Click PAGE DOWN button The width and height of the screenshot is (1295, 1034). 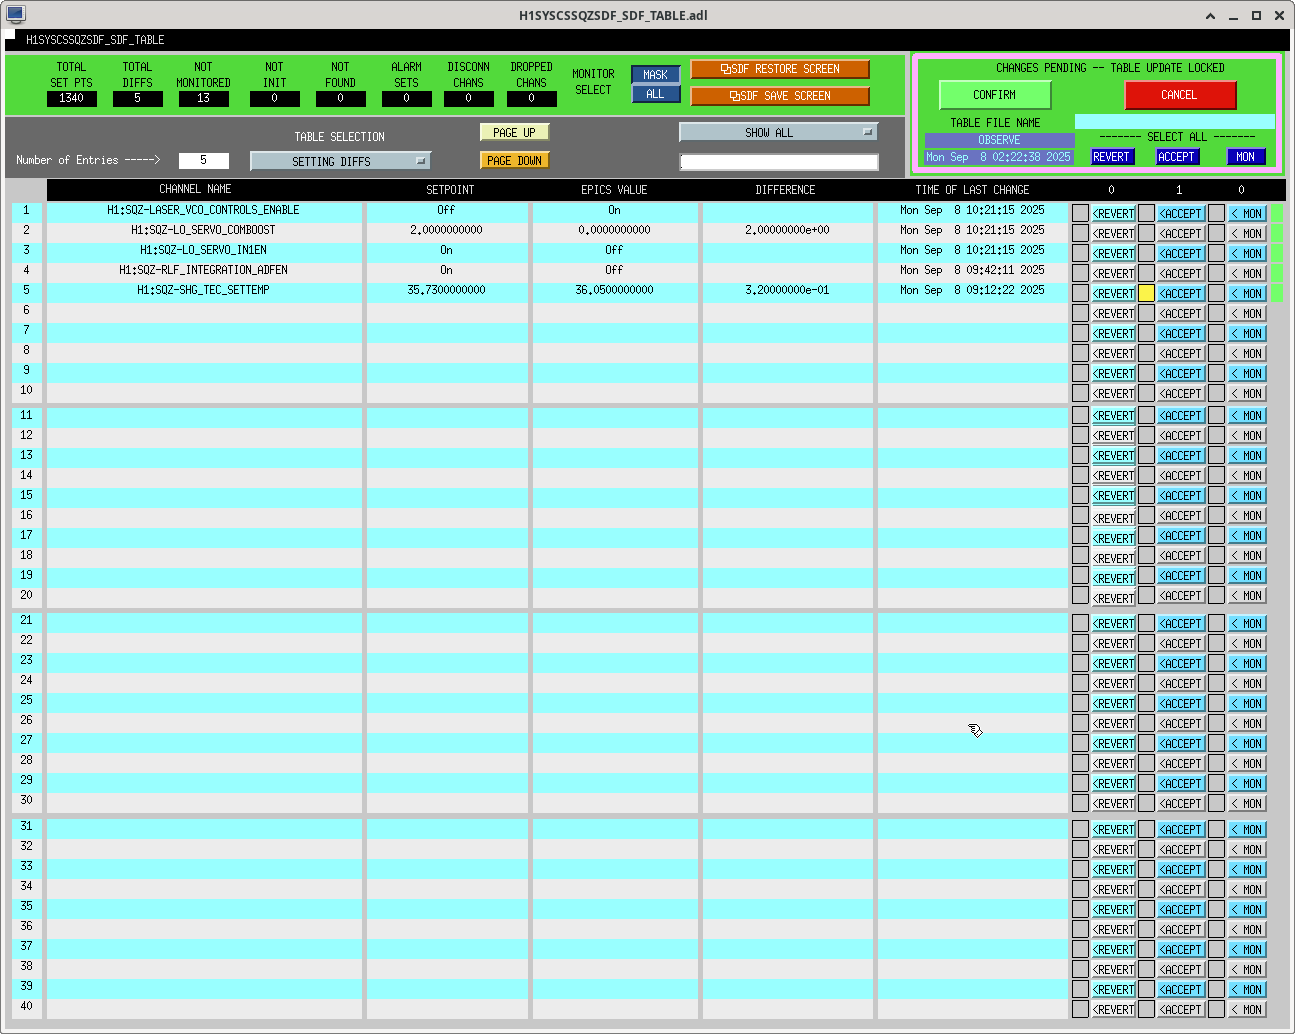click(x=514, y=160)
